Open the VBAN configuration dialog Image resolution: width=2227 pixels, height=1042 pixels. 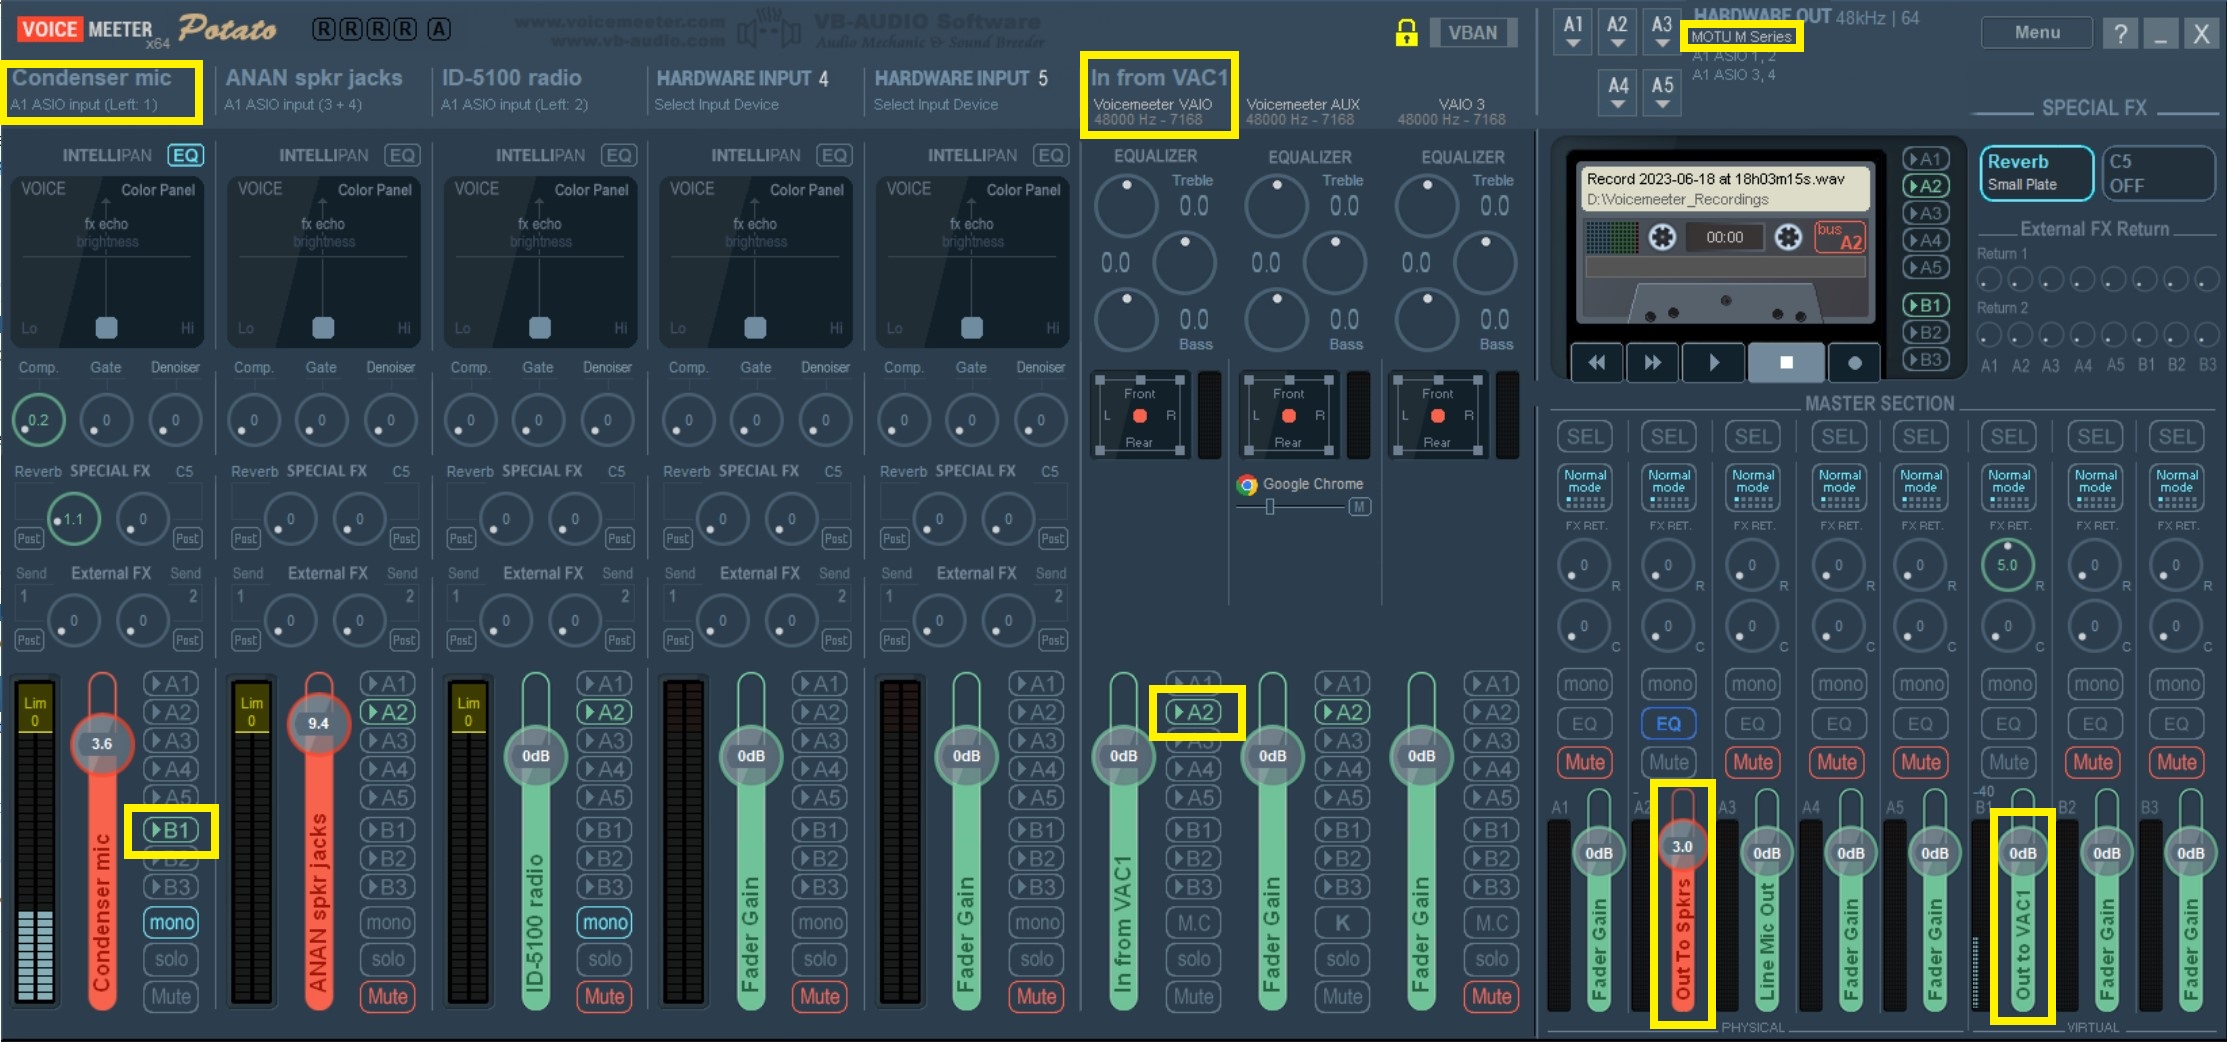[1474, 32]
